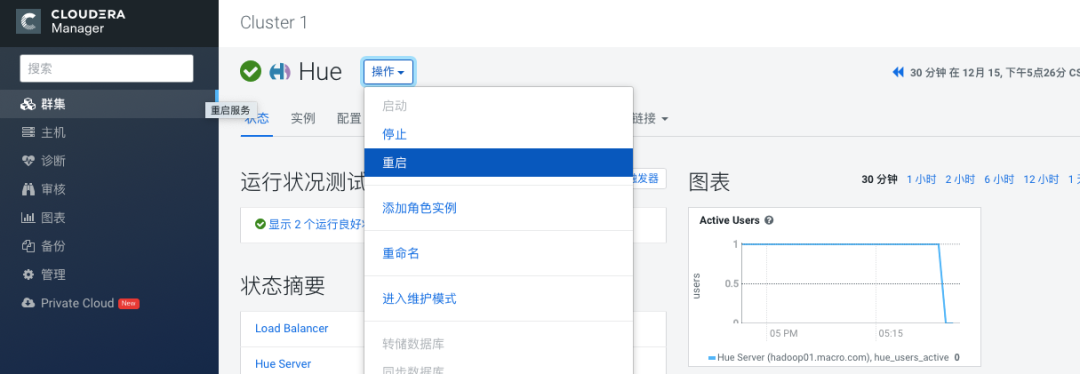Image resolution: width=1080 pixels, height=374 pixels.
Task: Click the 显示 2 个运行良好 link
Action: click(x=315, y=224)
